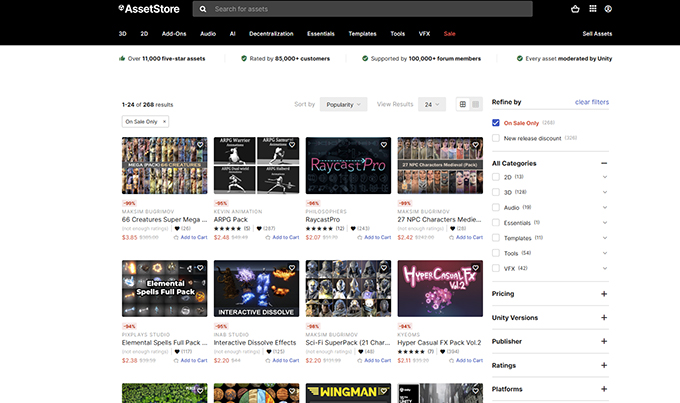The width and height of the screenshot is (680, 403).
Task: Expand the Audio category chevron
Action: coord(605,207)
